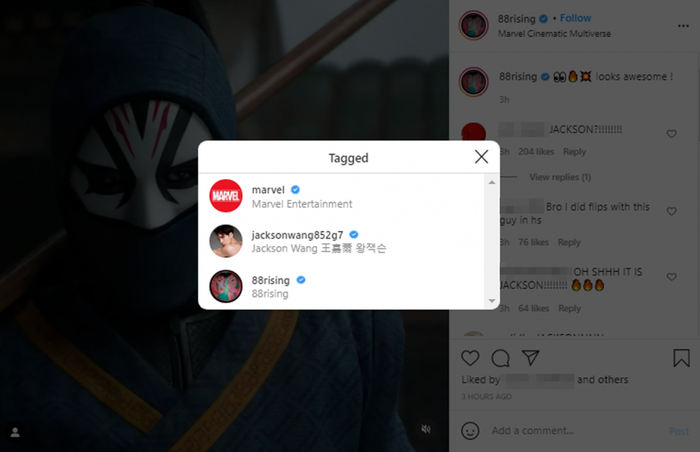
Task: Share post via paper plane icon
Action: [531, 358]
